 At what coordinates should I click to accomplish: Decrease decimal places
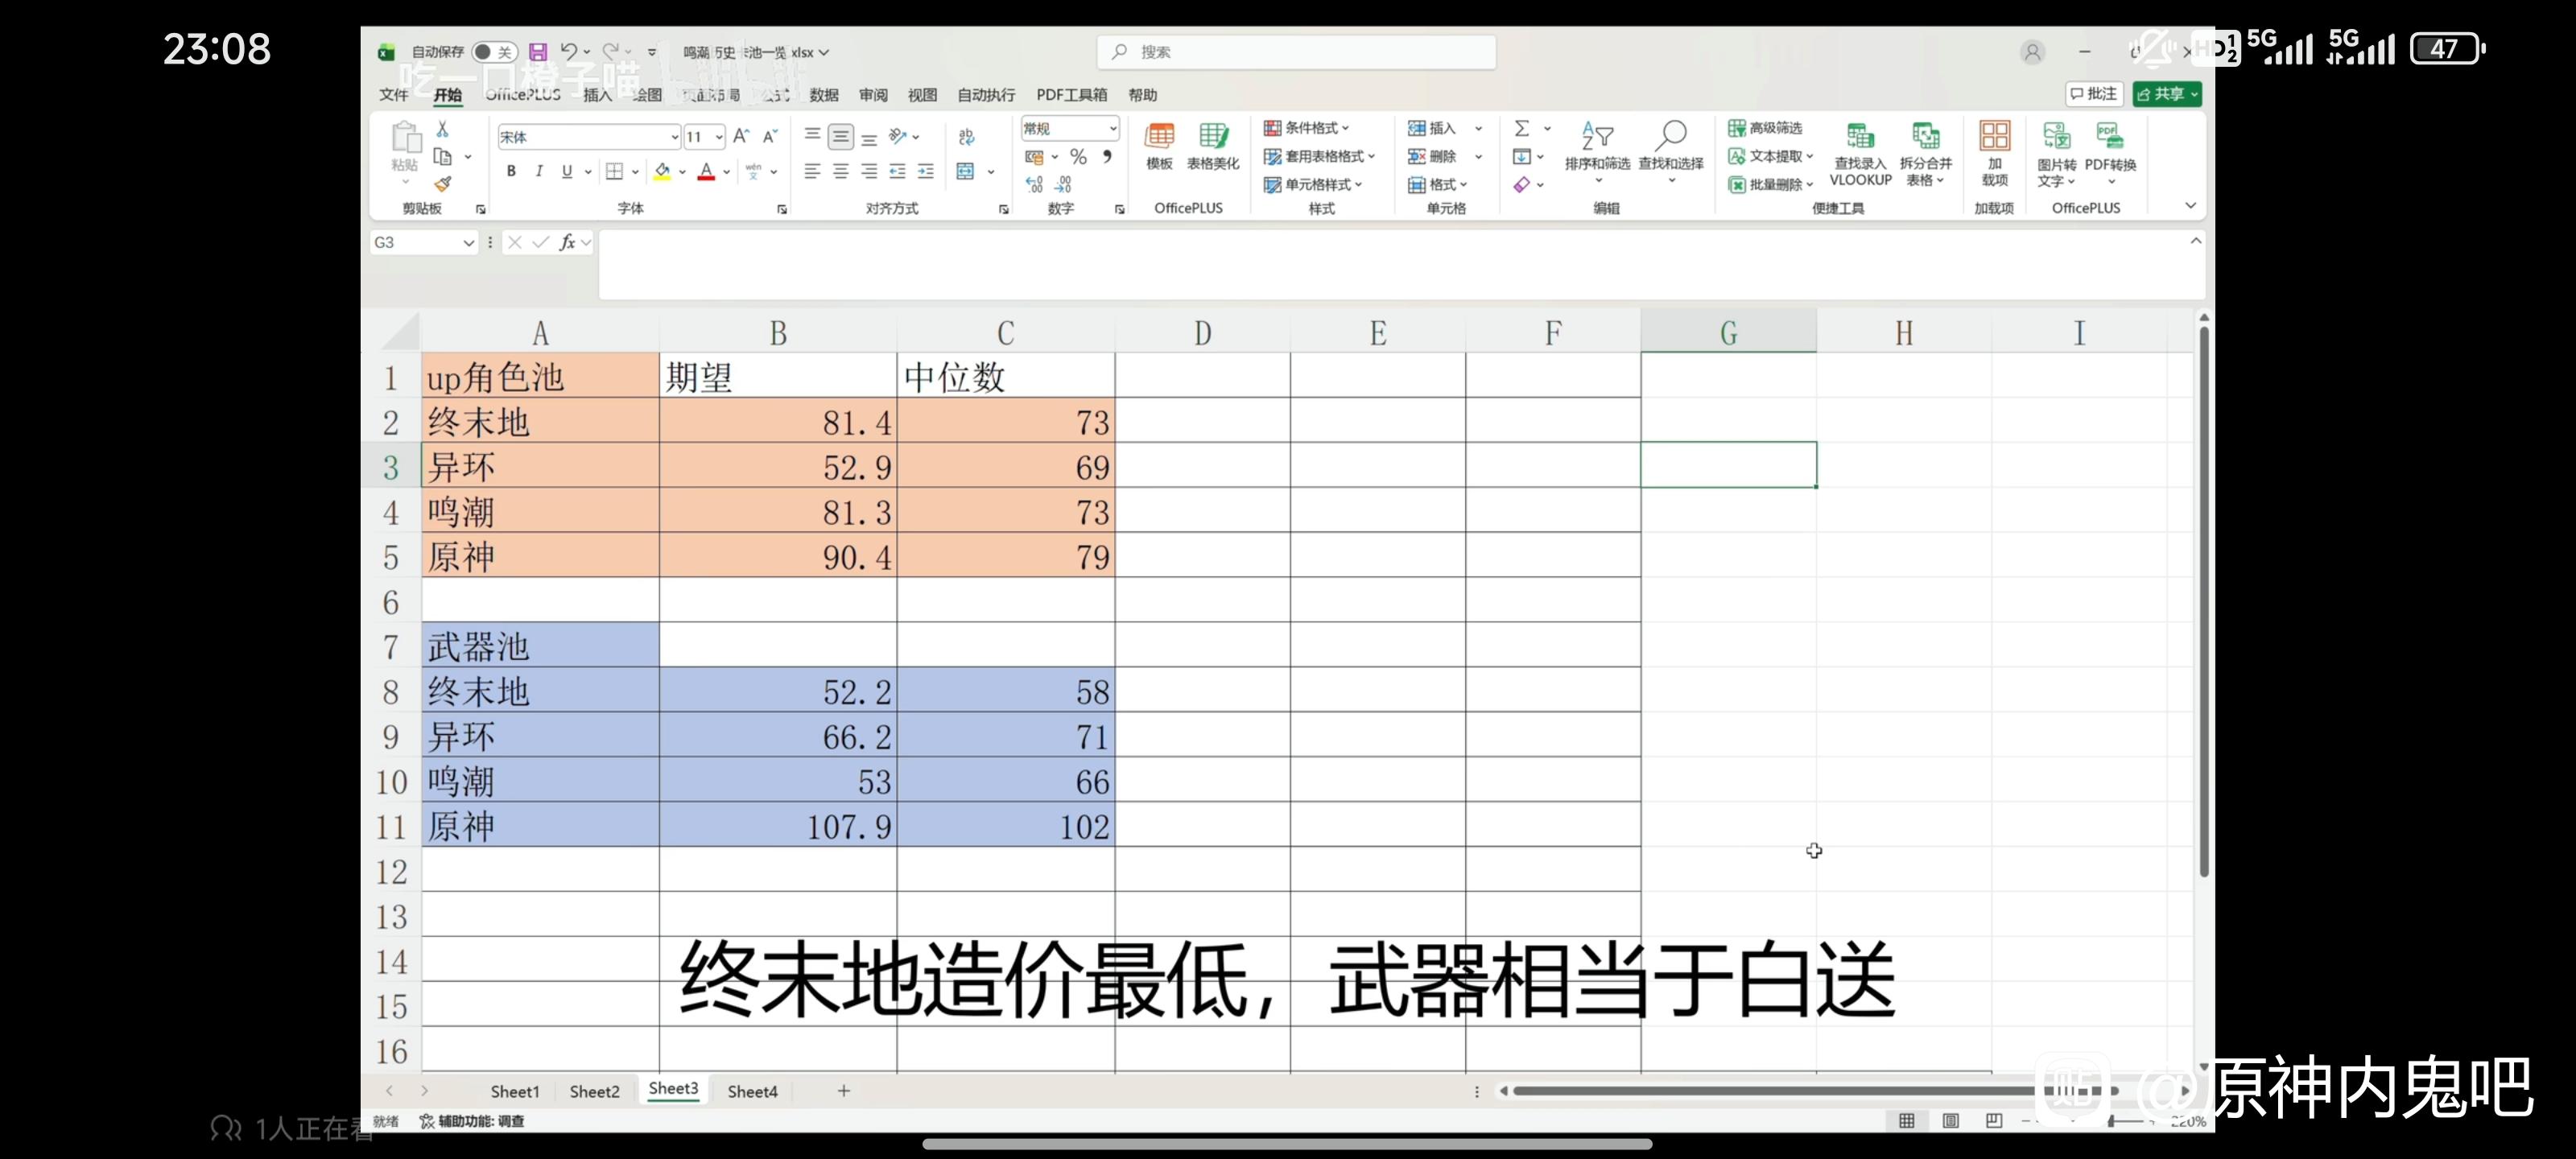point(1063,184)
